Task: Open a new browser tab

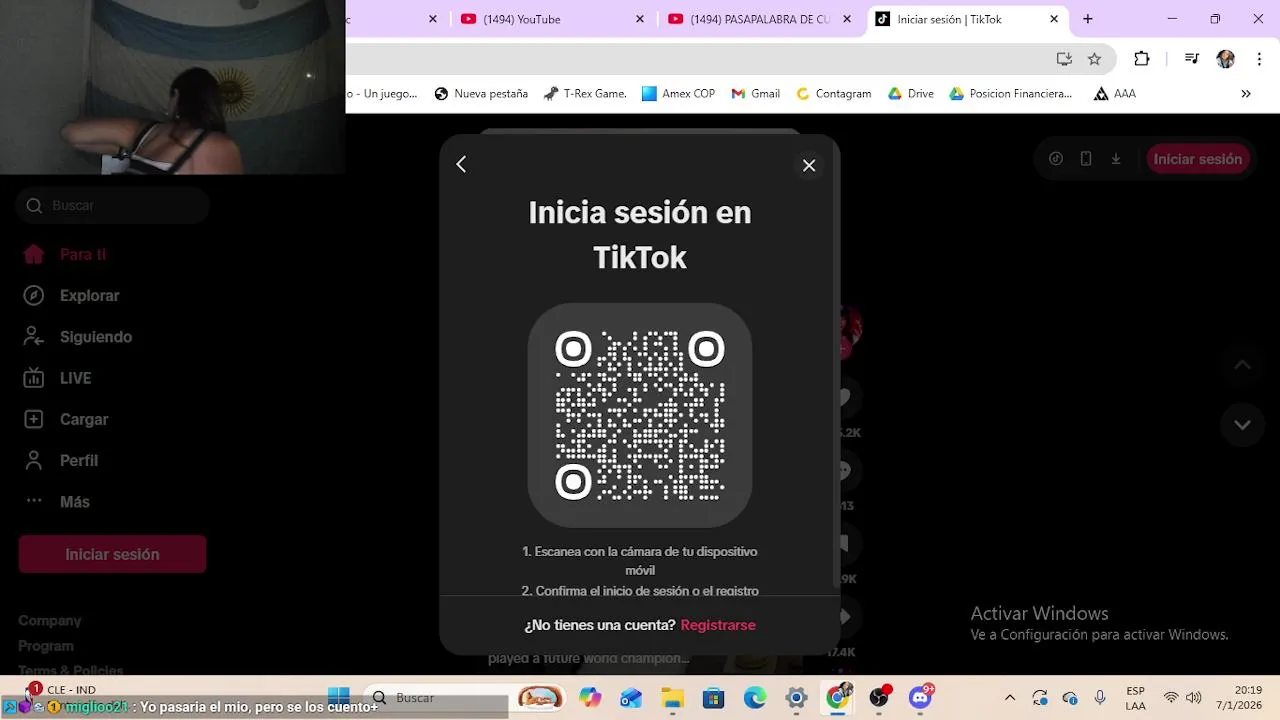Action: [1088, 19]
